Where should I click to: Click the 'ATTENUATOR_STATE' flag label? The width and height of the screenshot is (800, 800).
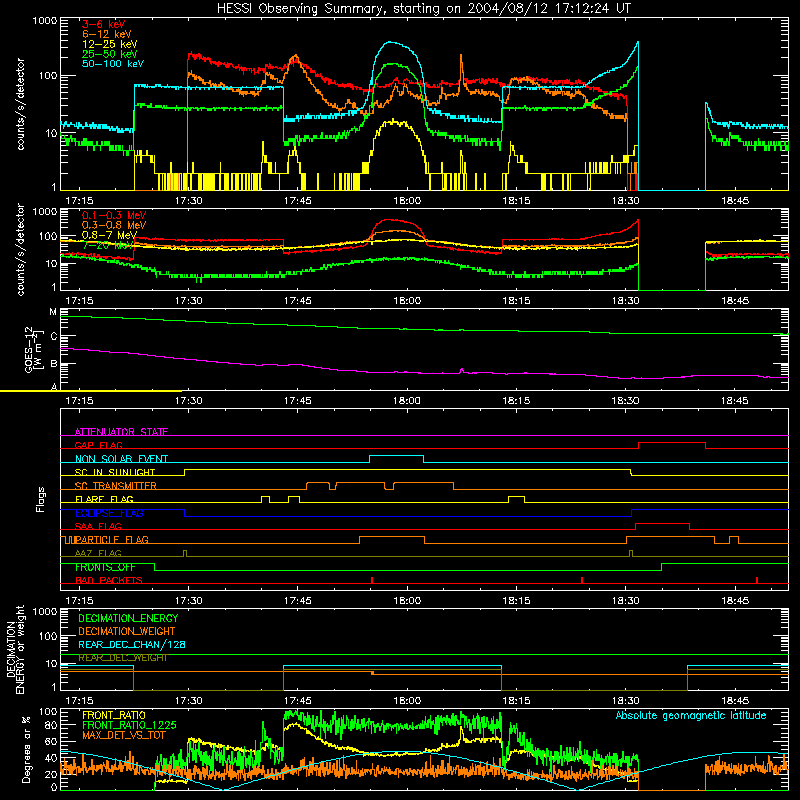(x=121, y=432)
